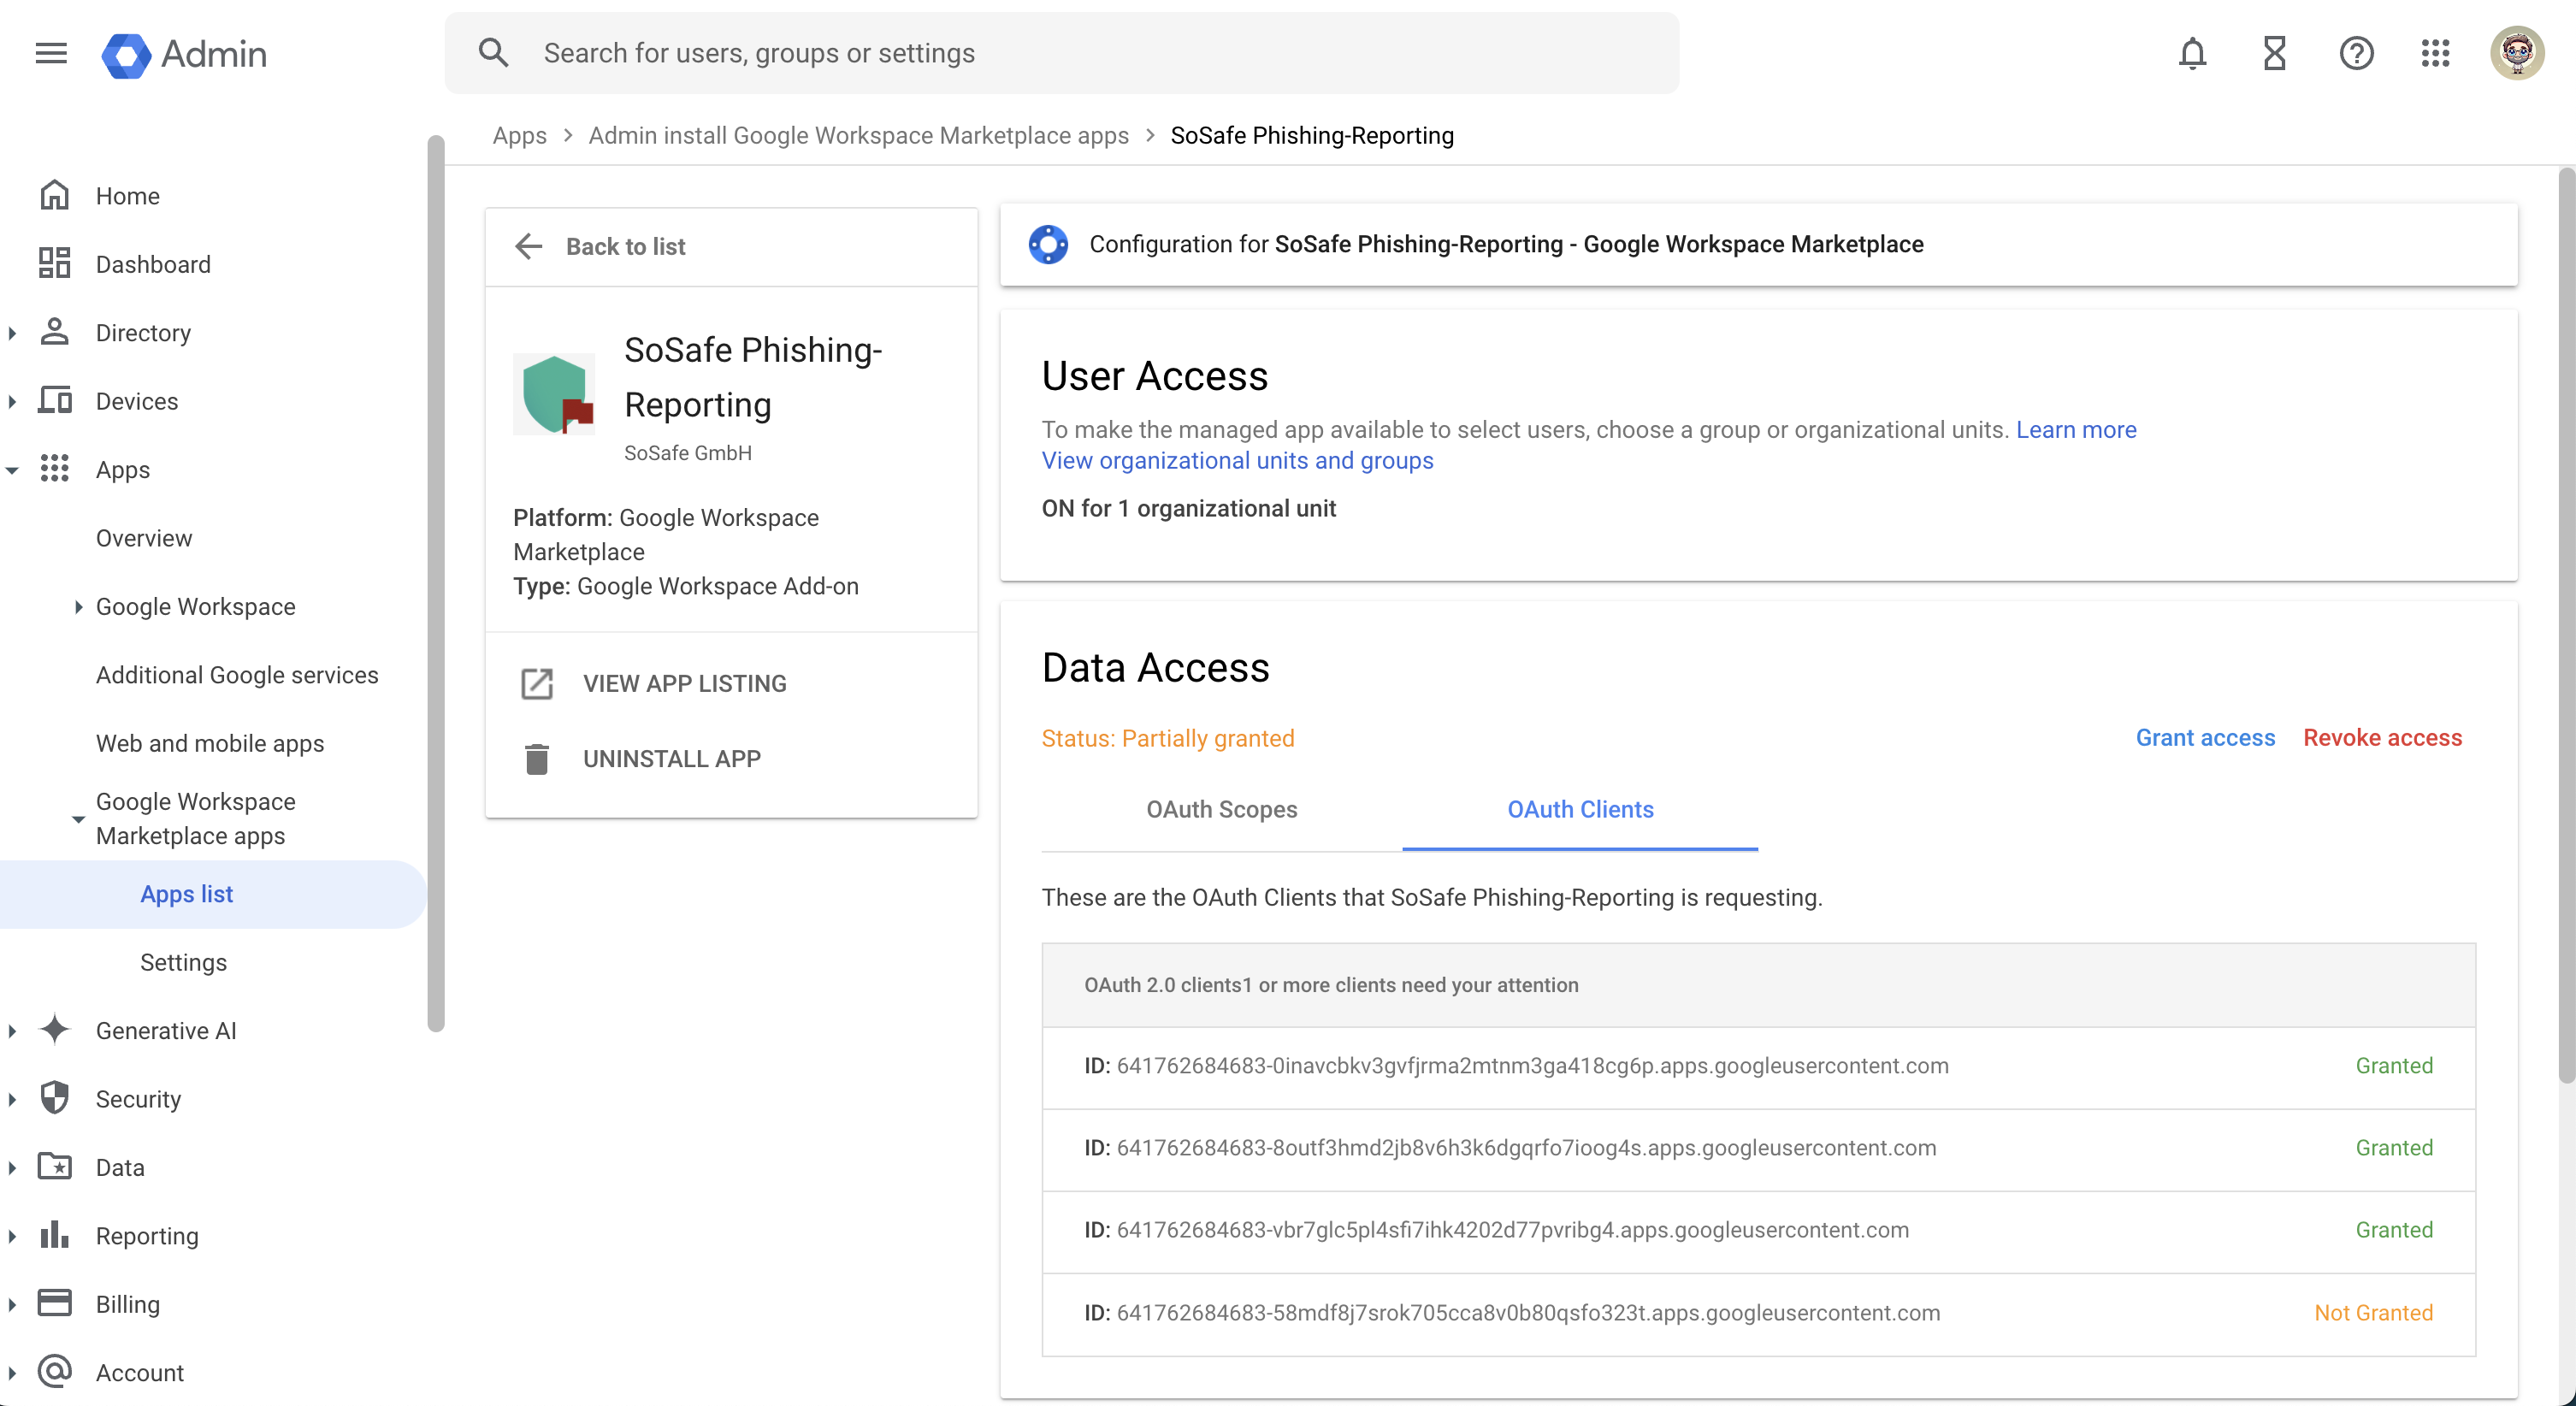Open the Google apps grid icon
The image size is (2576, 1406).
point(2435,53)
